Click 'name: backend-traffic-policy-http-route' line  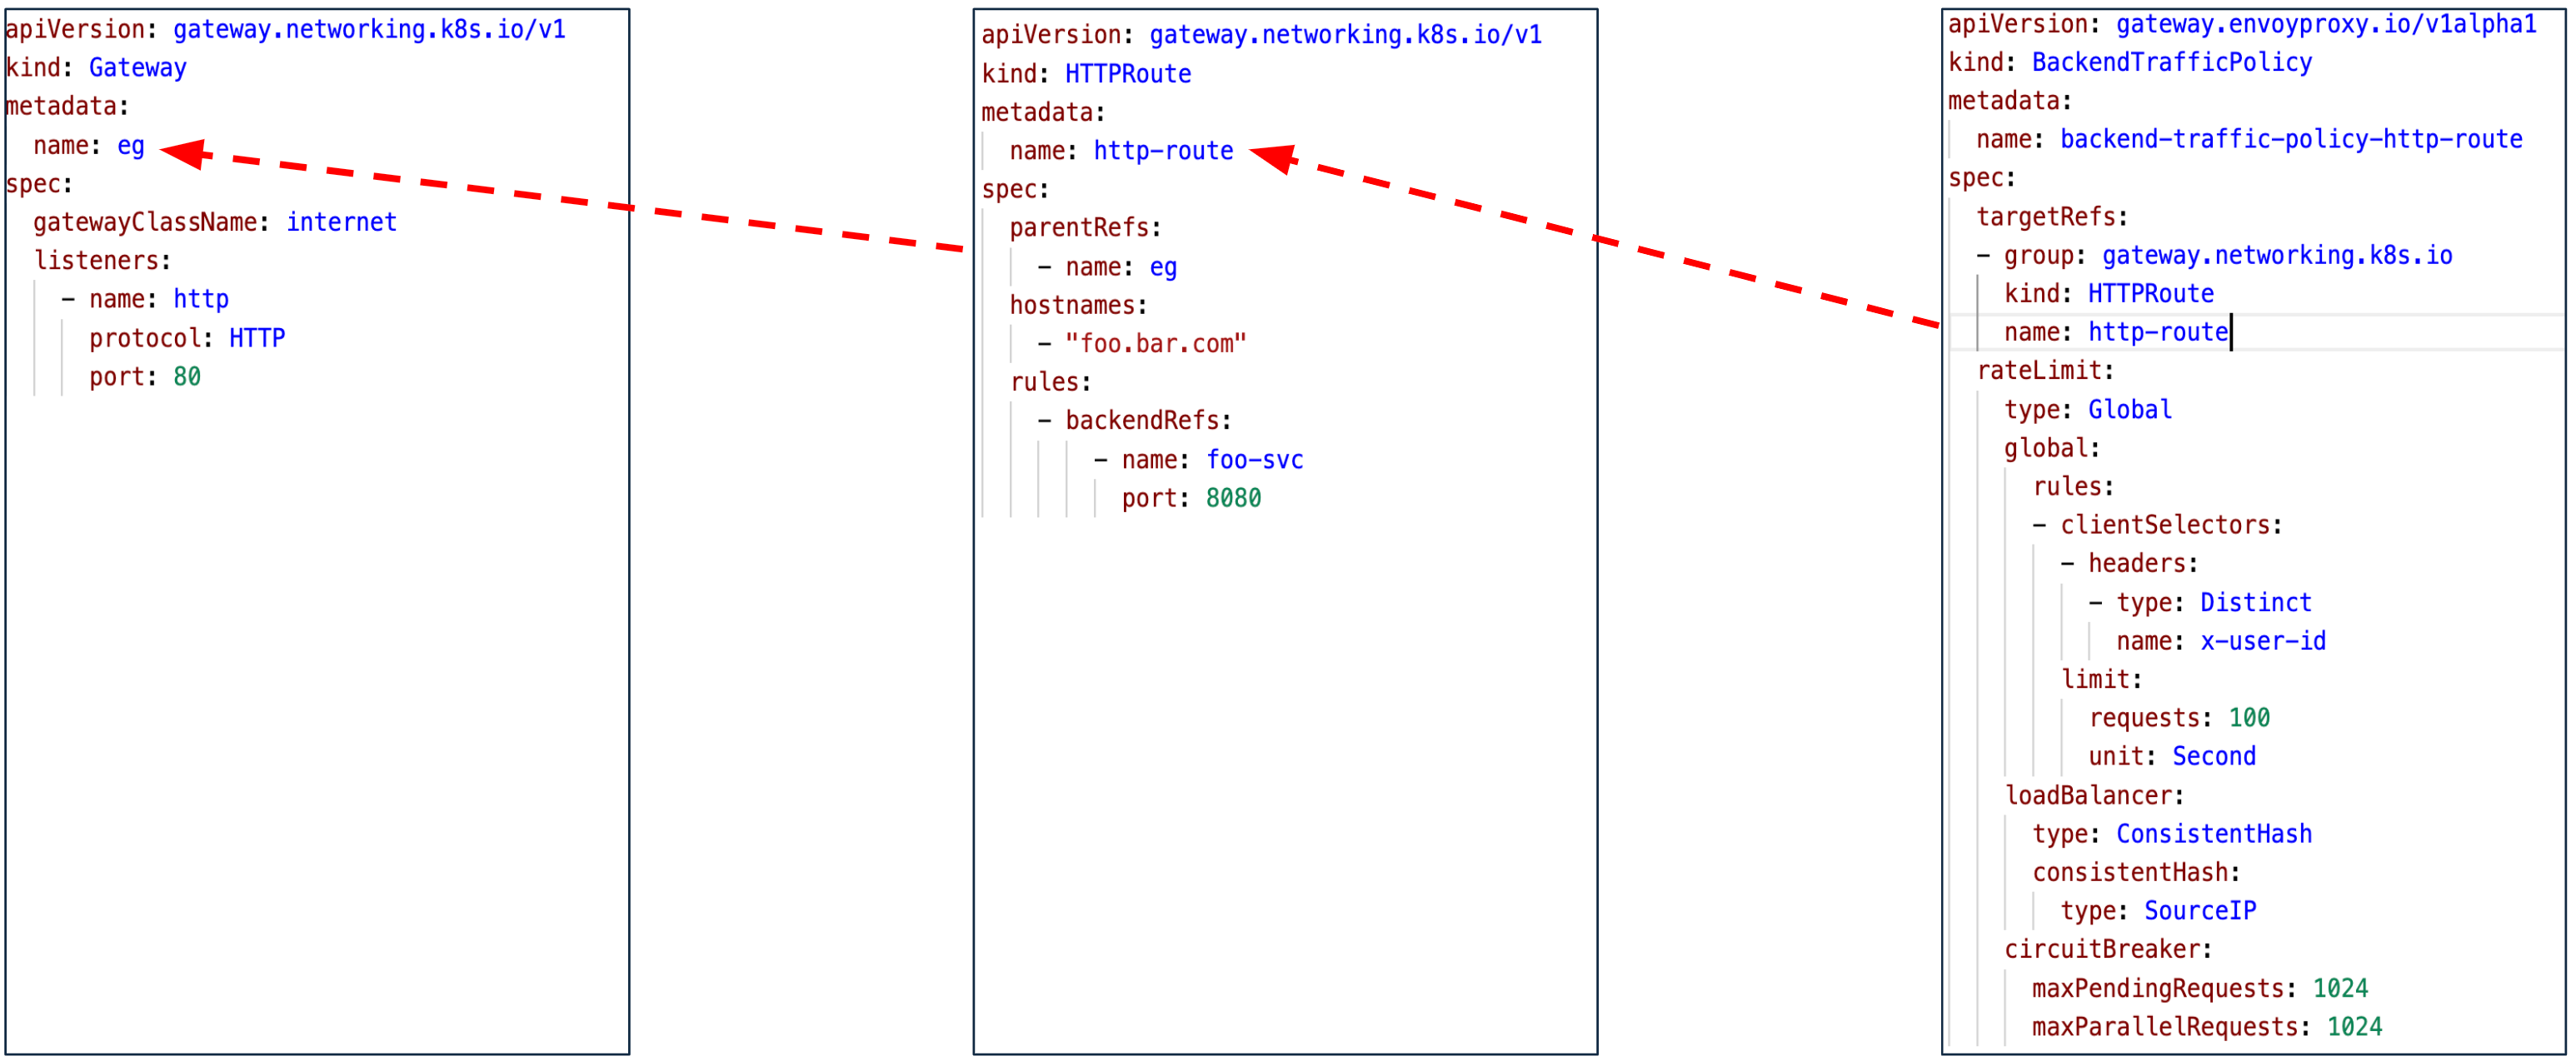point(2249,140)
